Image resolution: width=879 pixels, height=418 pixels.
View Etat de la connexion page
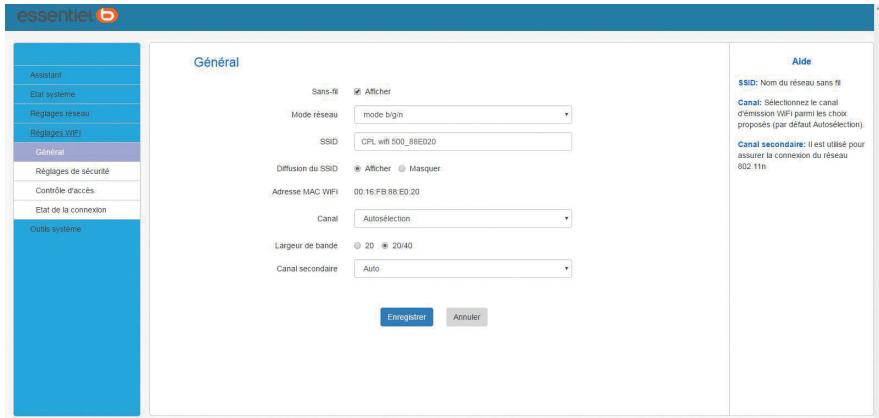(x=71, y=209)
